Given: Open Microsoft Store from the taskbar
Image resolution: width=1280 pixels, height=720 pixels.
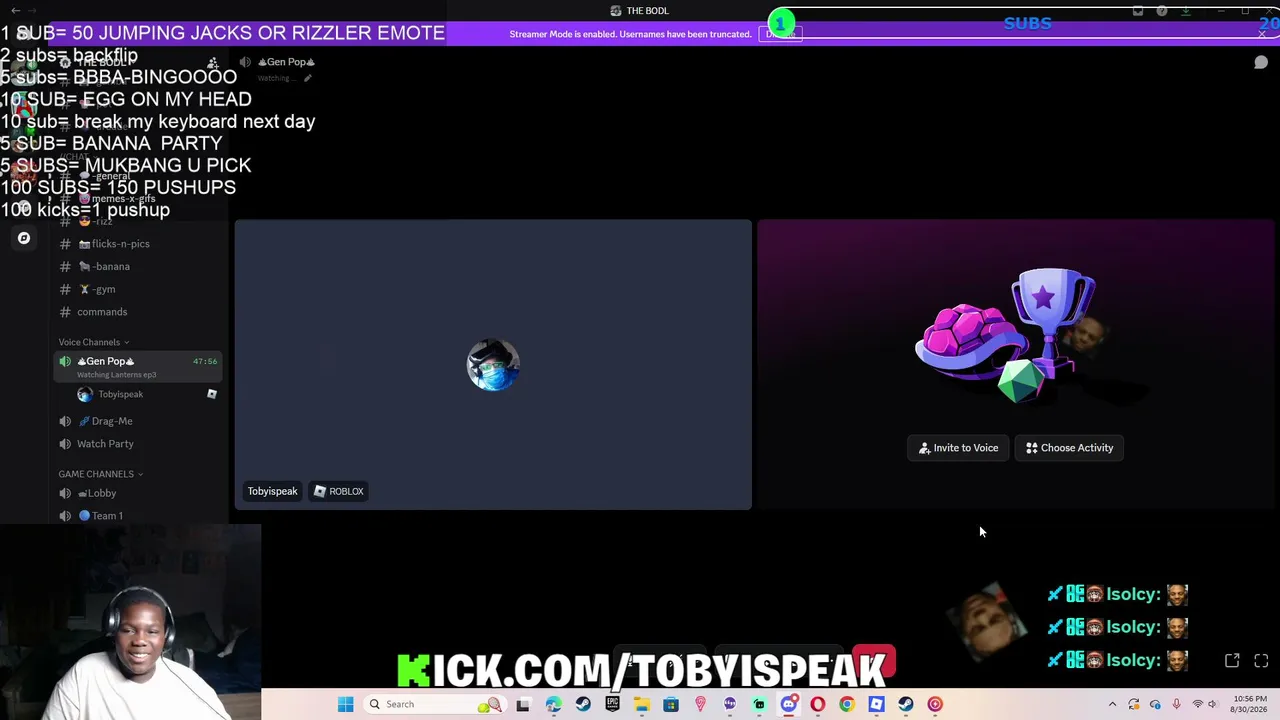Looking at the screenshot, I should (x=671, y=704).
